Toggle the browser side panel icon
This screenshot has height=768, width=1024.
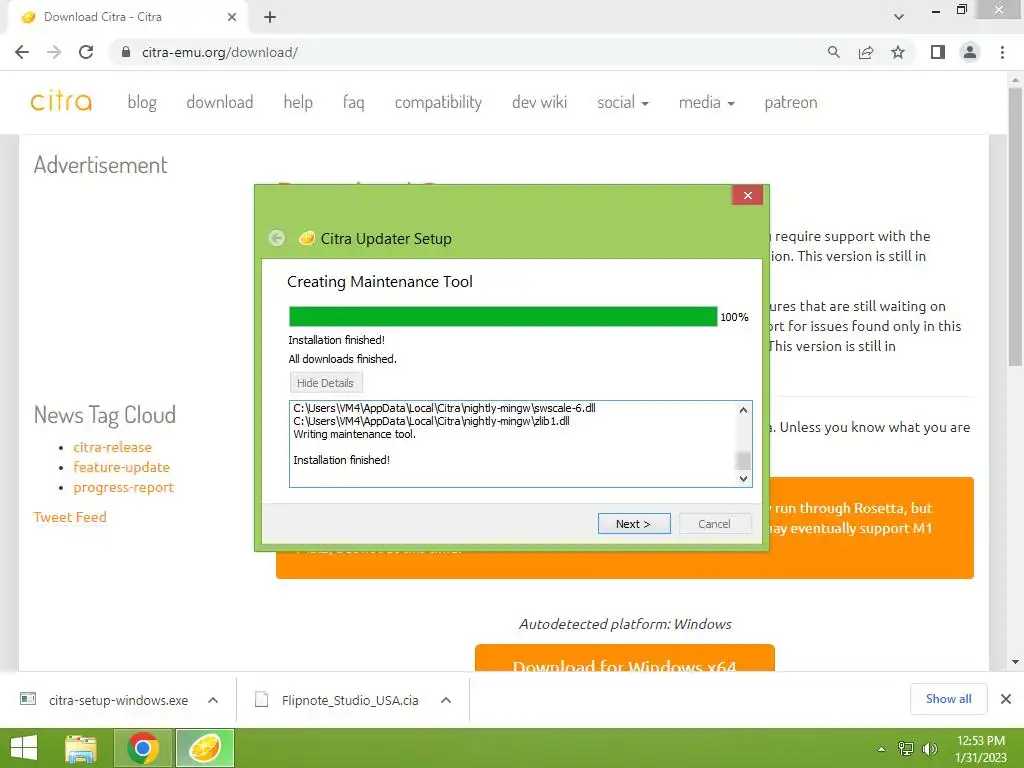point(938,52)
